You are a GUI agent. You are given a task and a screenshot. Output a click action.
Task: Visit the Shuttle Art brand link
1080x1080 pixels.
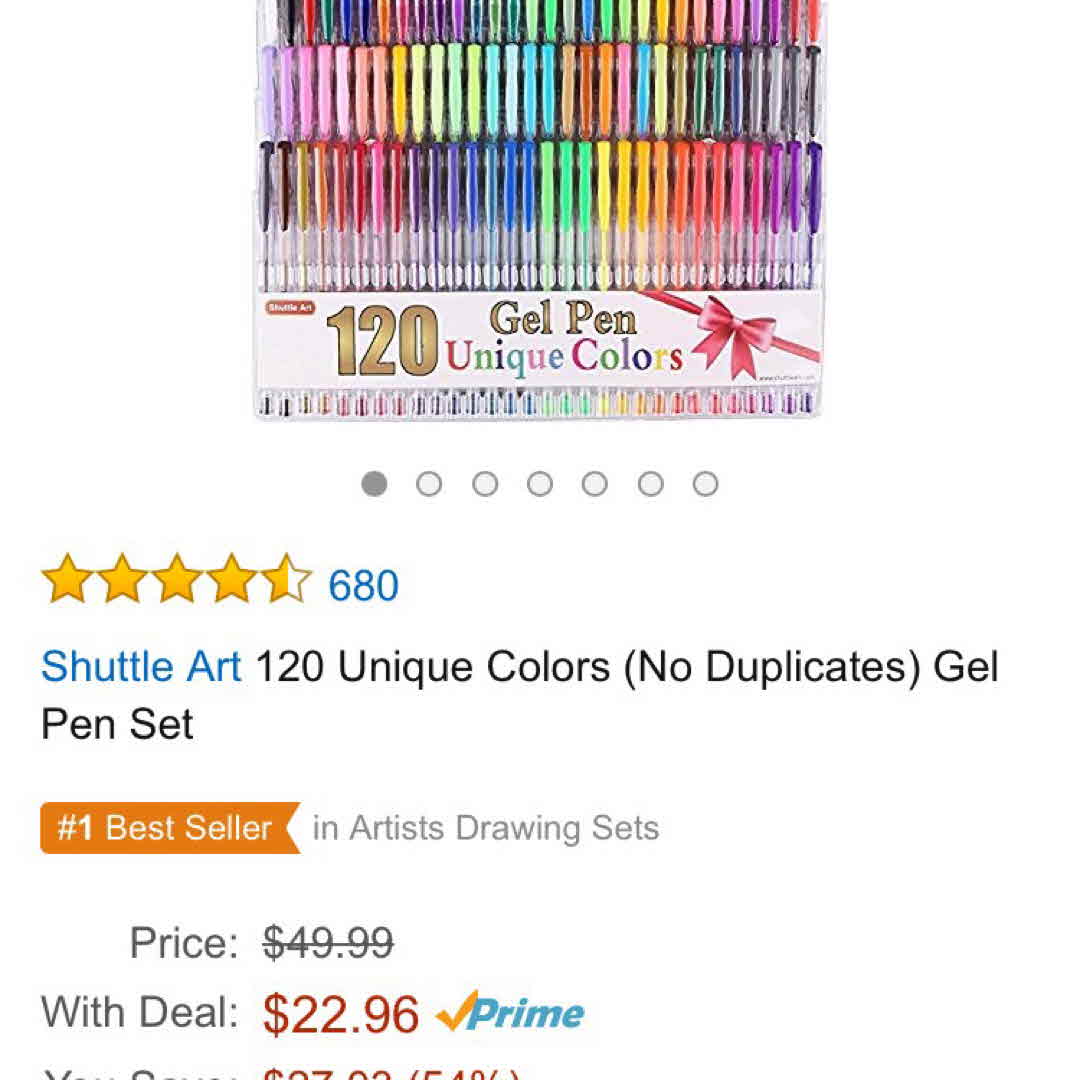click(141, 666)
